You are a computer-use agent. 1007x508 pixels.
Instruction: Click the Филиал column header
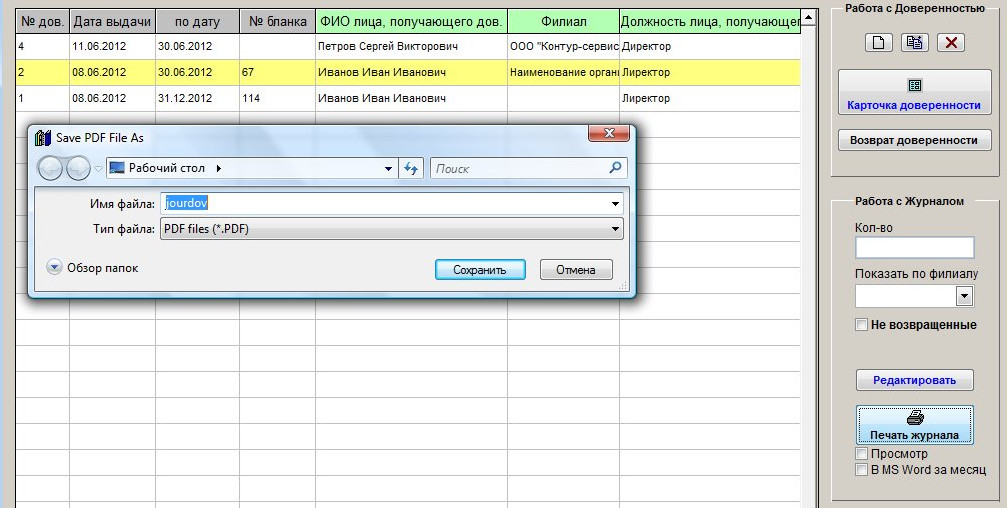point(563,21)
